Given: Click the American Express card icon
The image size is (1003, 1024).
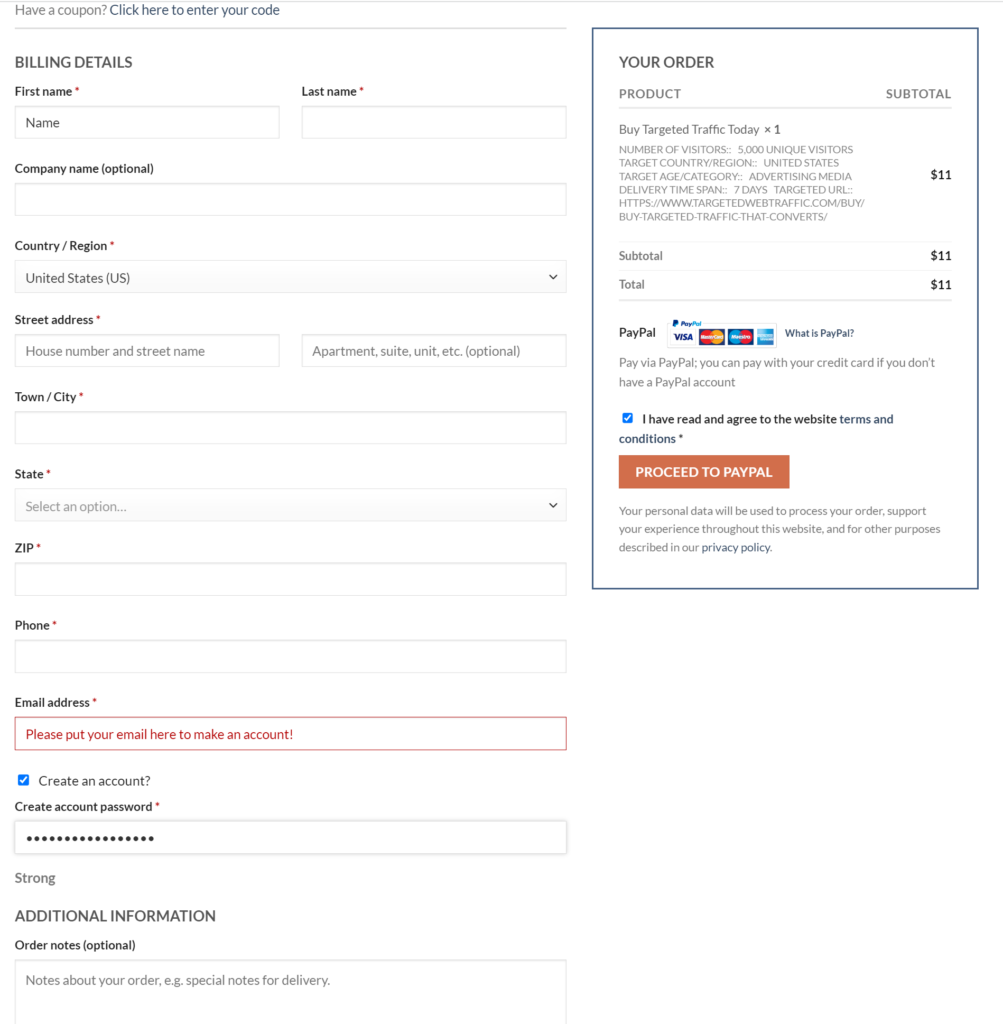Looking at the screenshot, I should tap(765, 337).
